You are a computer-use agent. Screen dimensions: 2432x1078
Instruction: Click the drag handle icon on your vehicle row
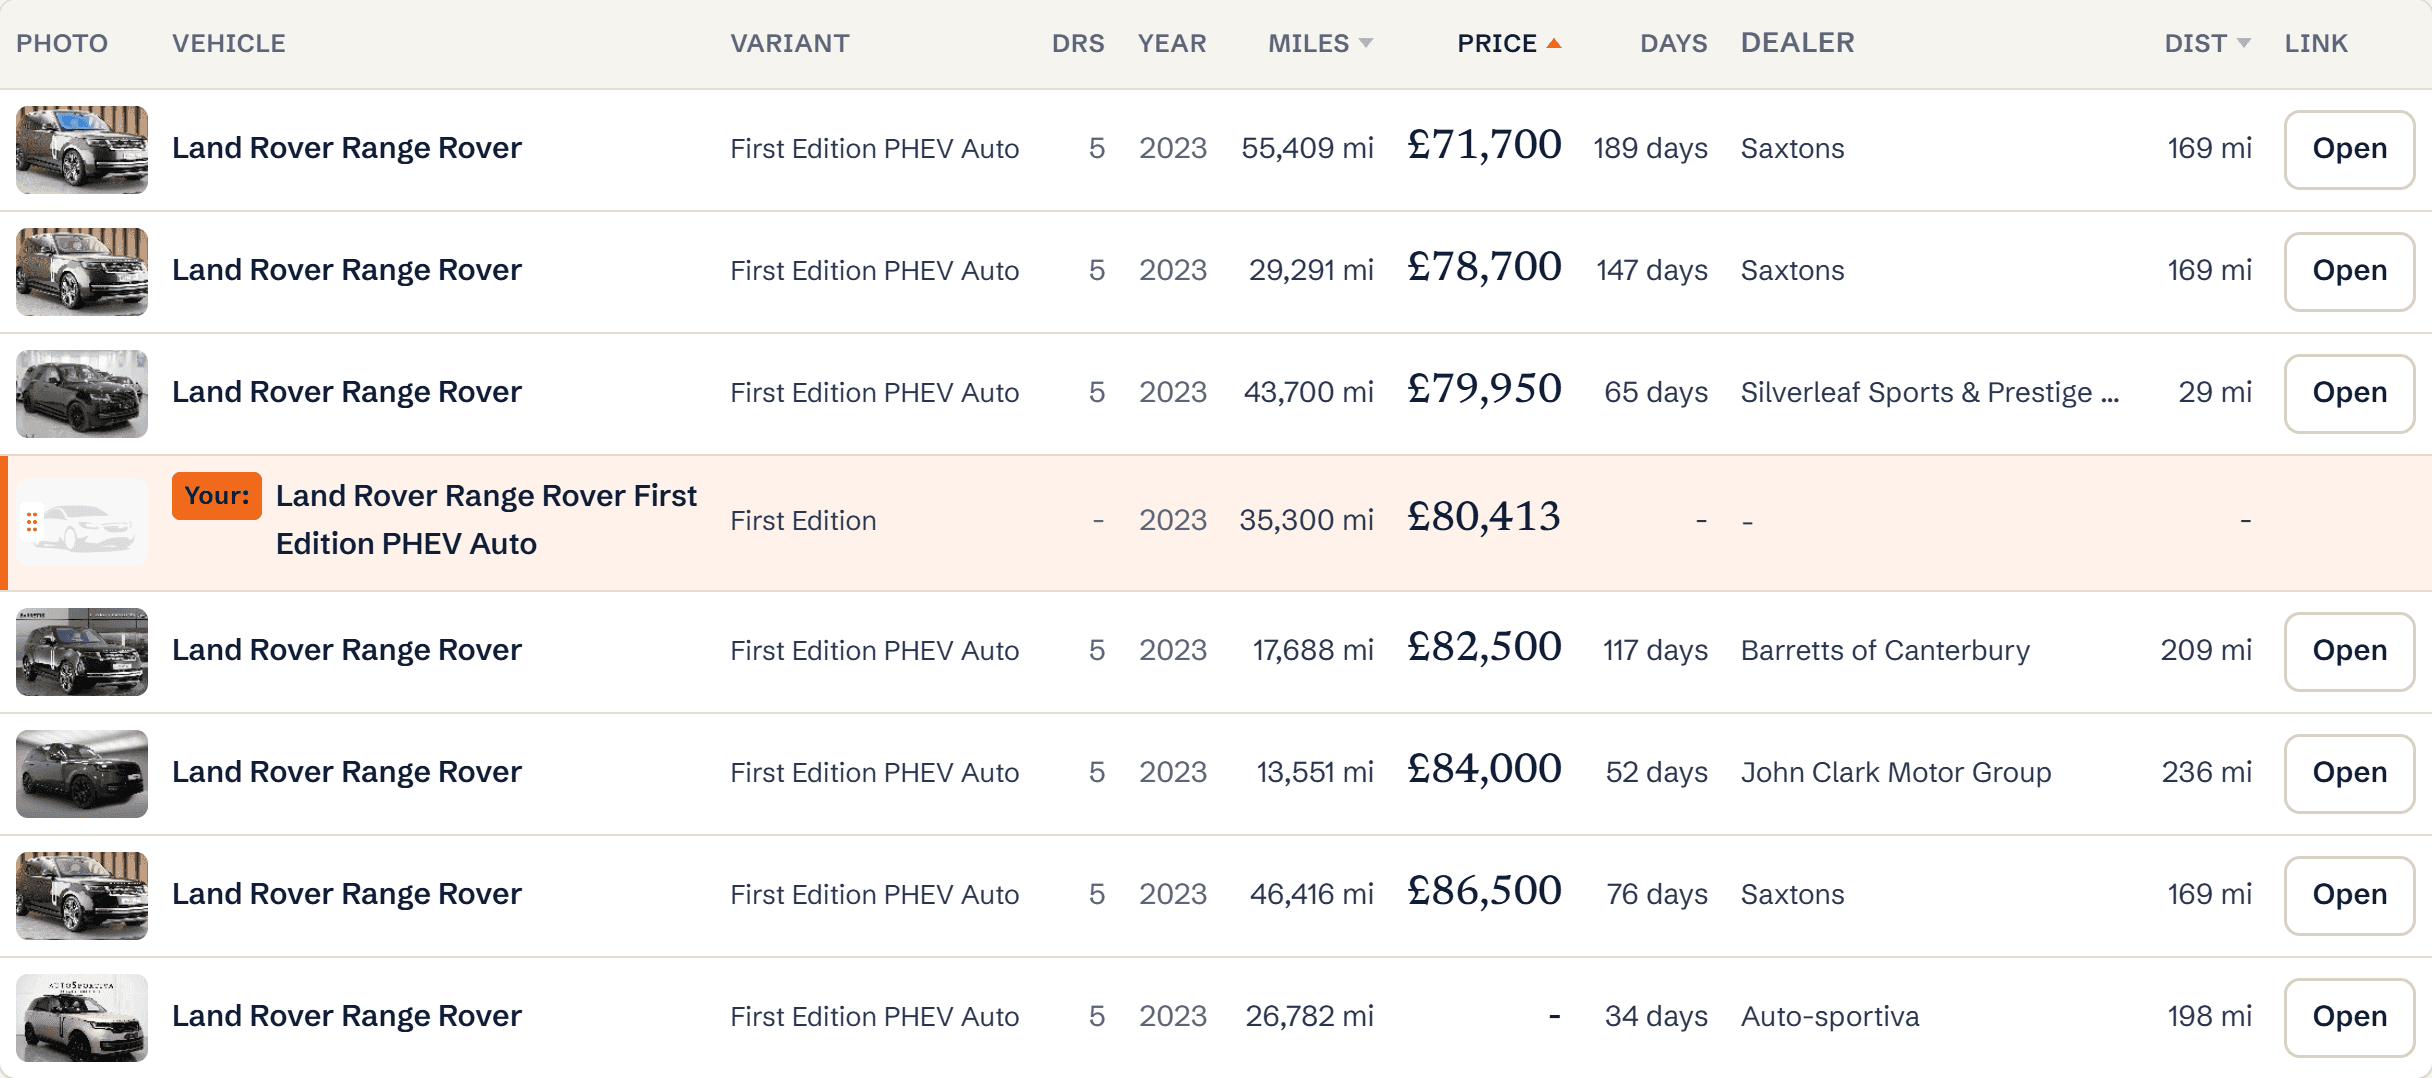pos(32,521)
